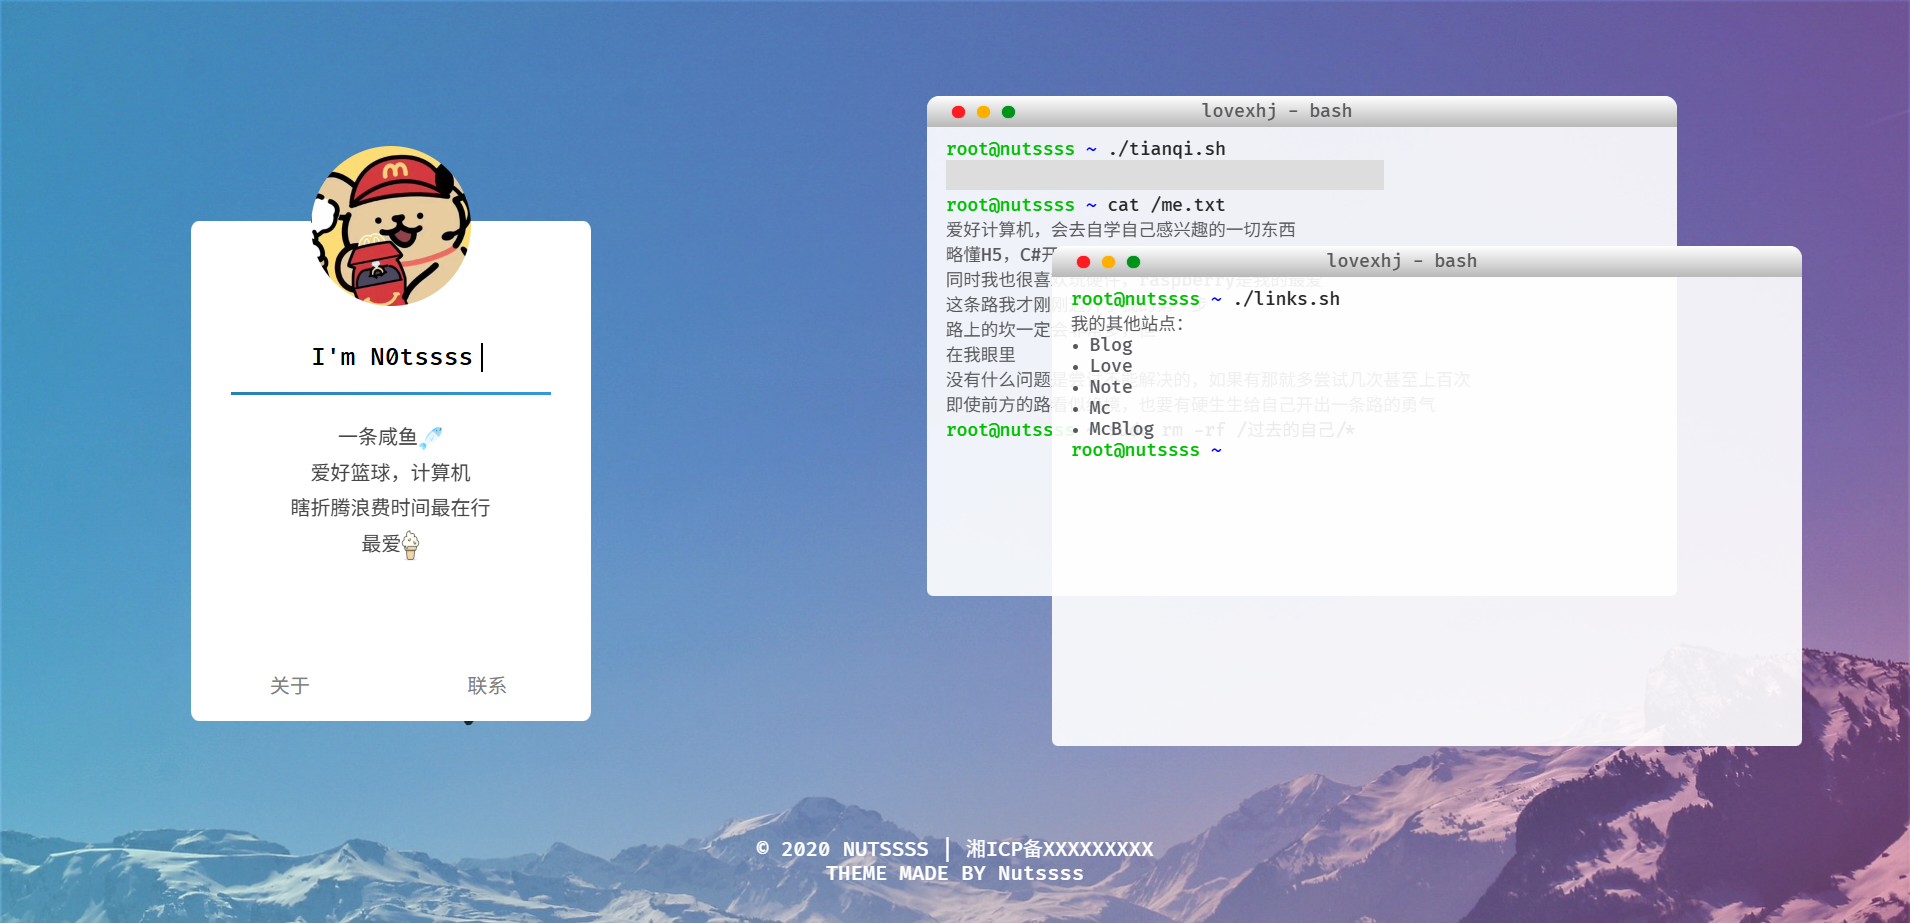Click the 湘ICP备XXXXXXXXX footer link

1059,849
